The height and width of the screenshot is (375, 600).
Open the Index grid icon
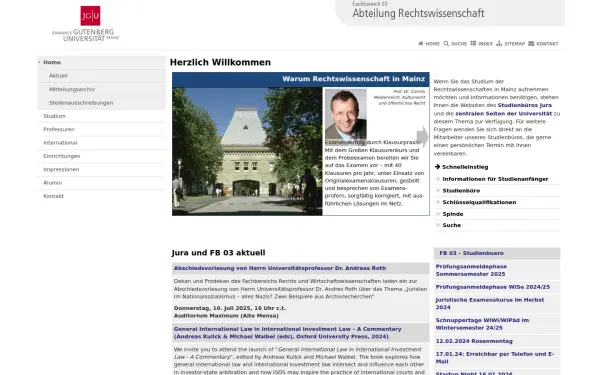pyautogui.click(x=473, y=44)
